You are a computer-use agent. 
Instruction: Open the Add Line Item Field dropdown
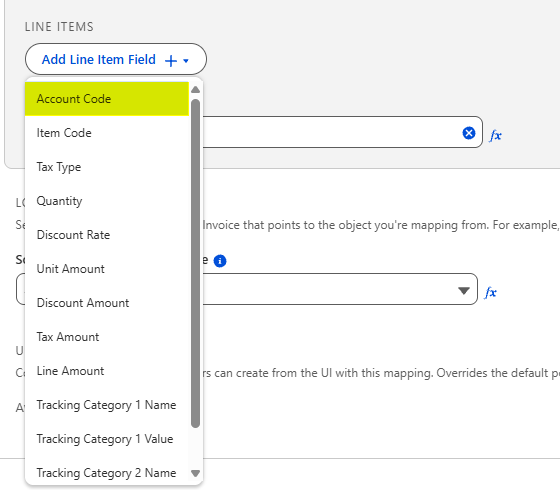pyautogui.click(x=116, y=59)
